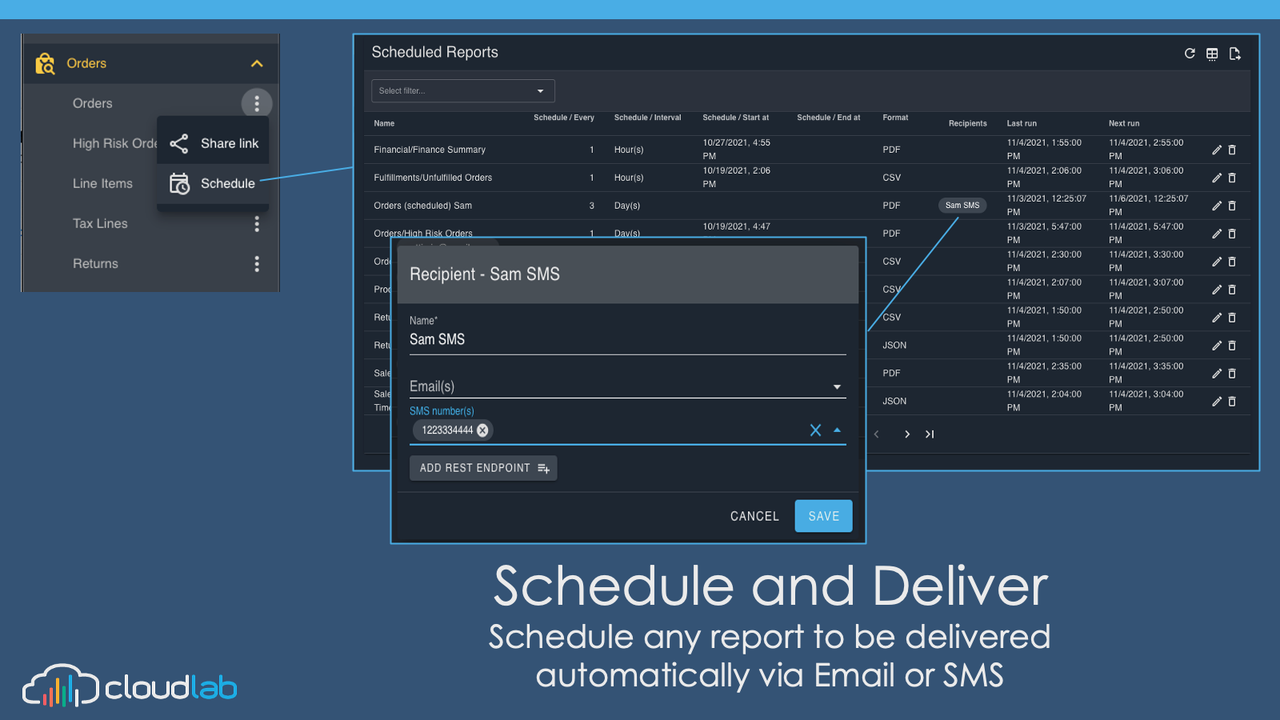Image resolution: width=1280 pixels, height=720 pixels.
Task: Select the Share link option
Action: pyautogui.click(x=213, y=143)
